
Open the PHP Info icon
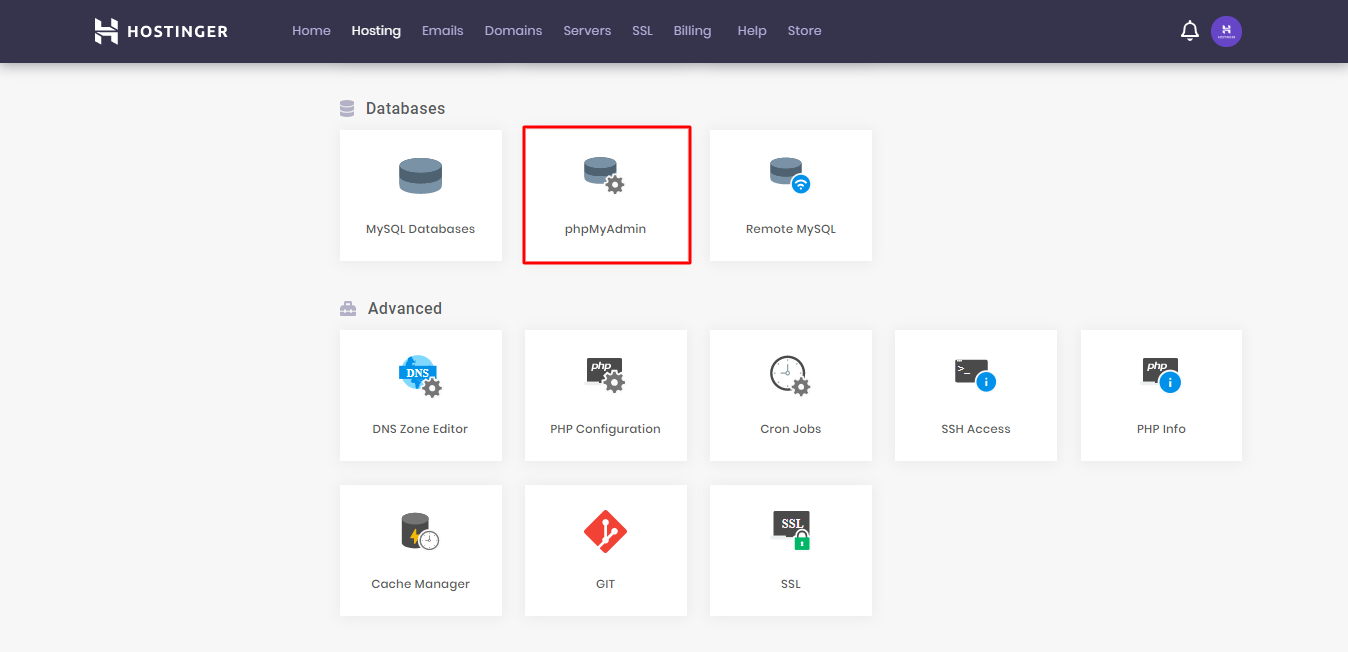[1161, 376]
